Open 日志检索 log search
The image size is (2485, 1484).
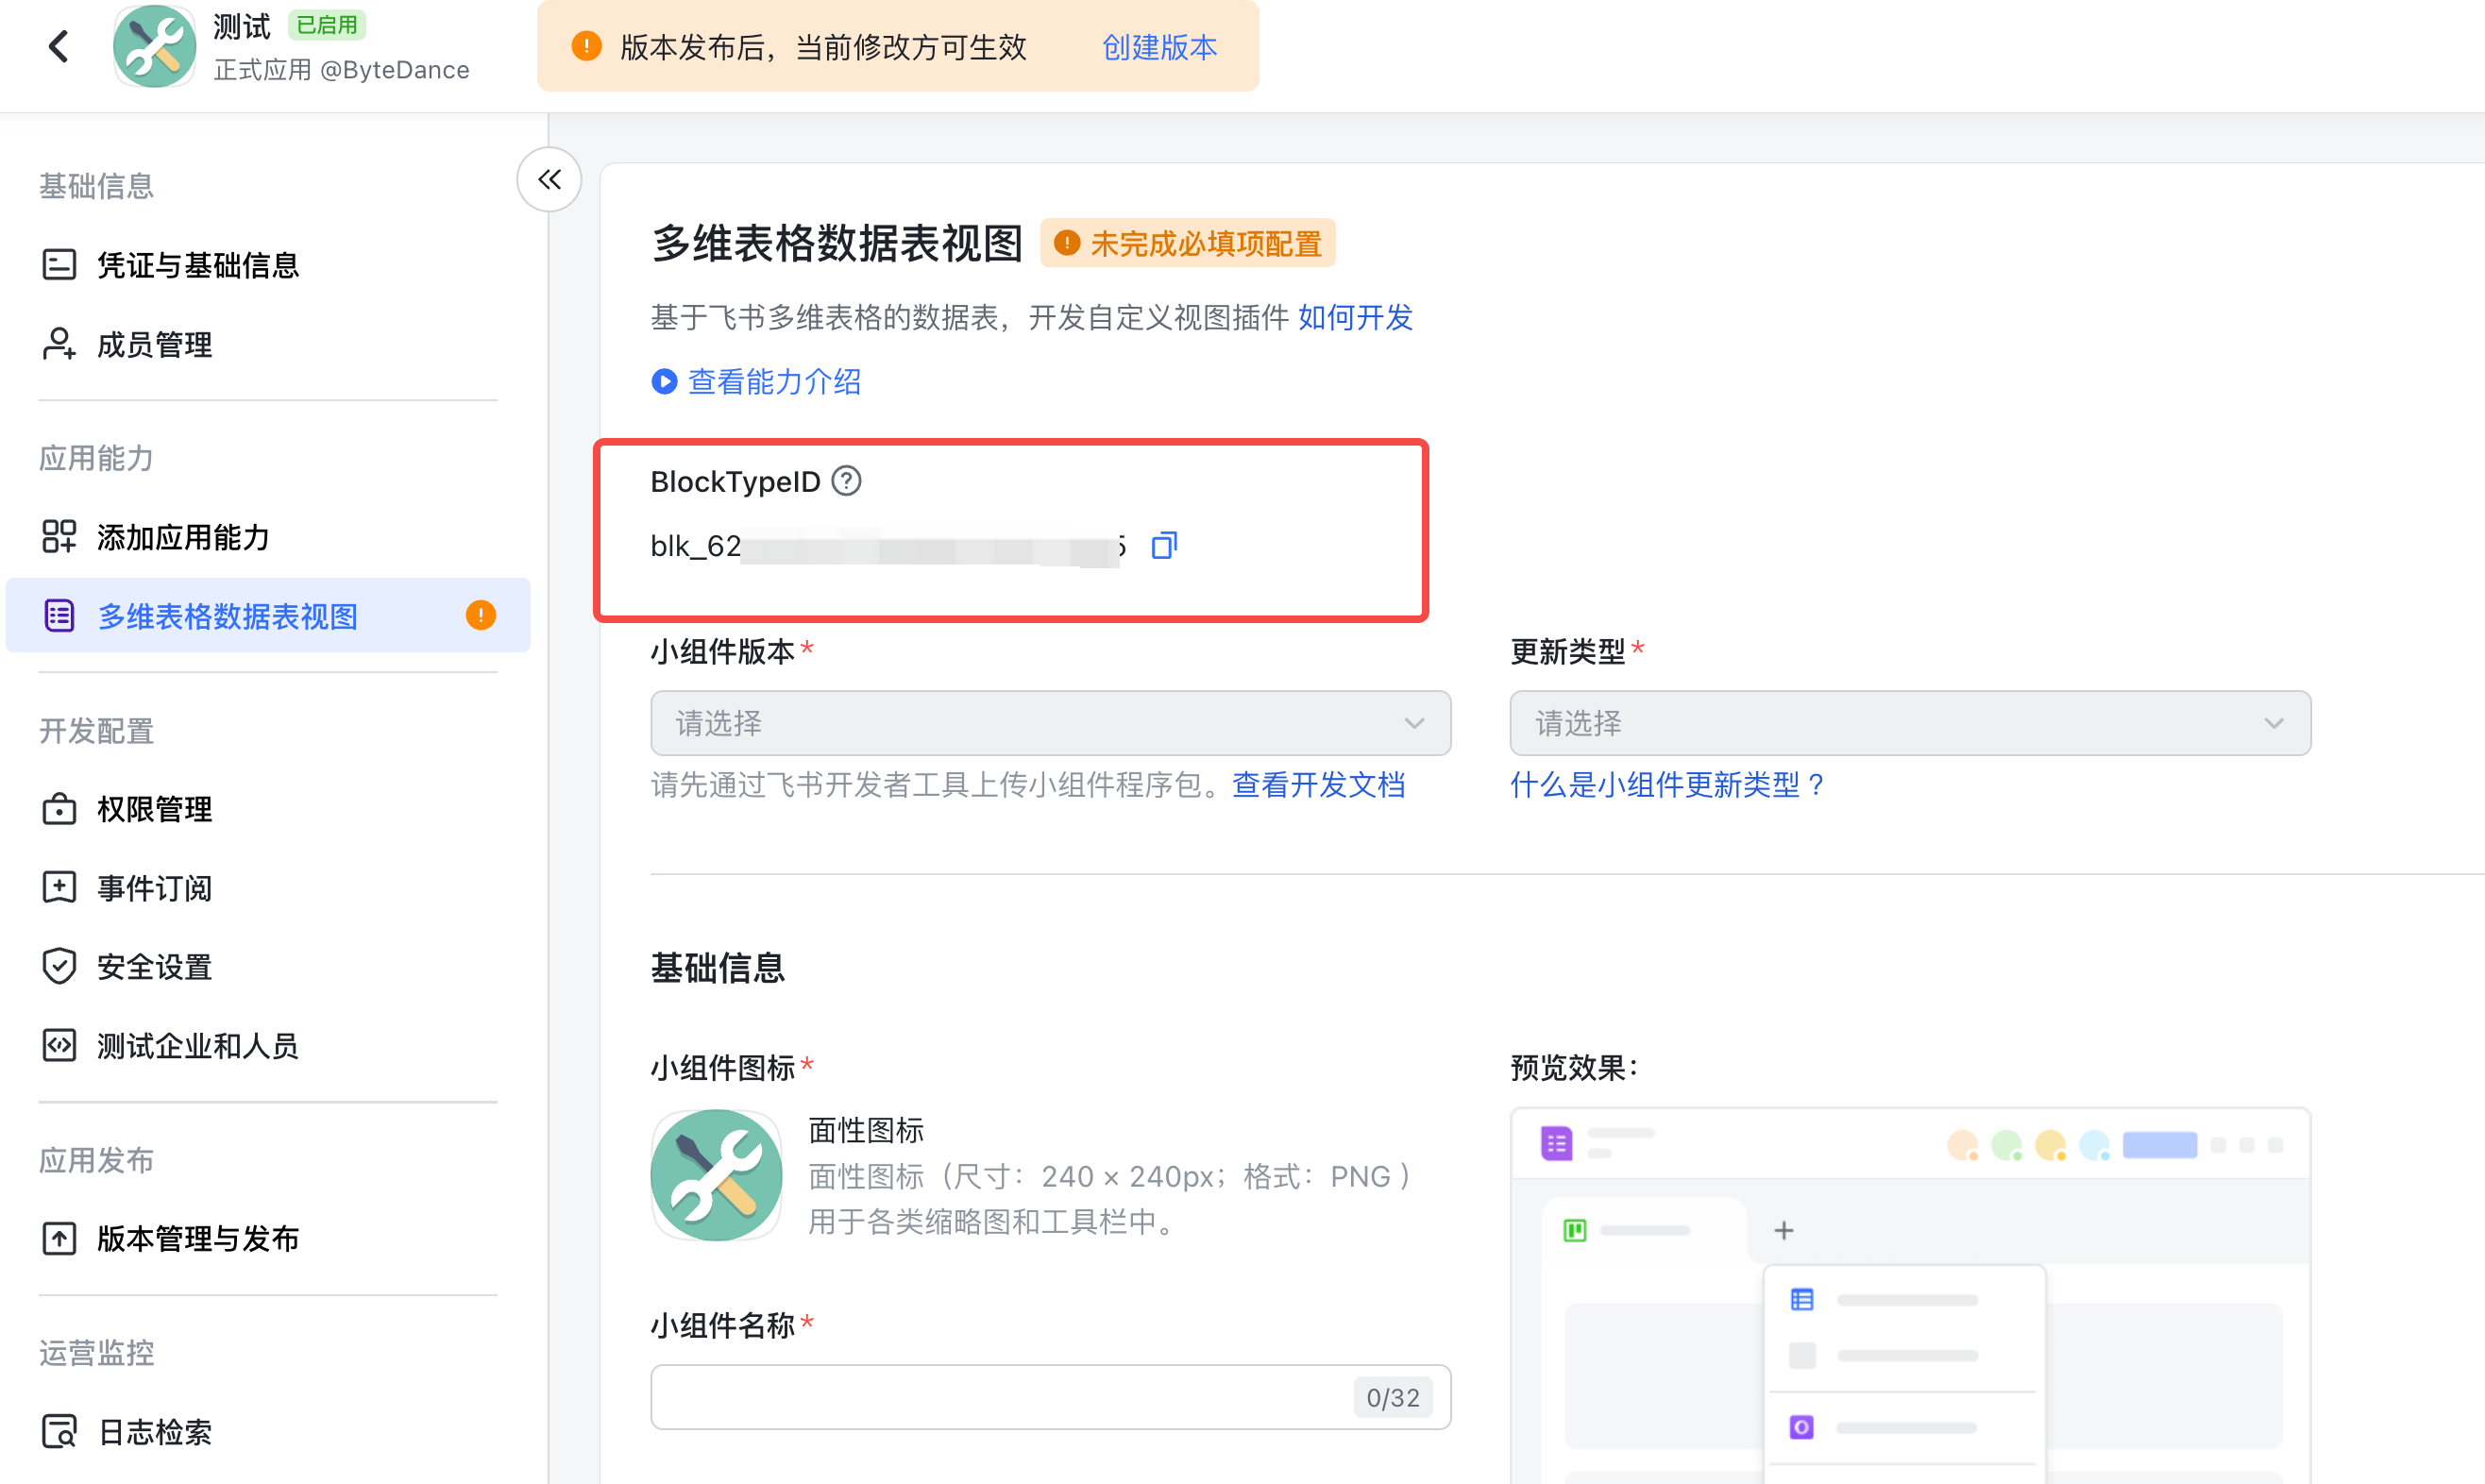(153, 1432)
